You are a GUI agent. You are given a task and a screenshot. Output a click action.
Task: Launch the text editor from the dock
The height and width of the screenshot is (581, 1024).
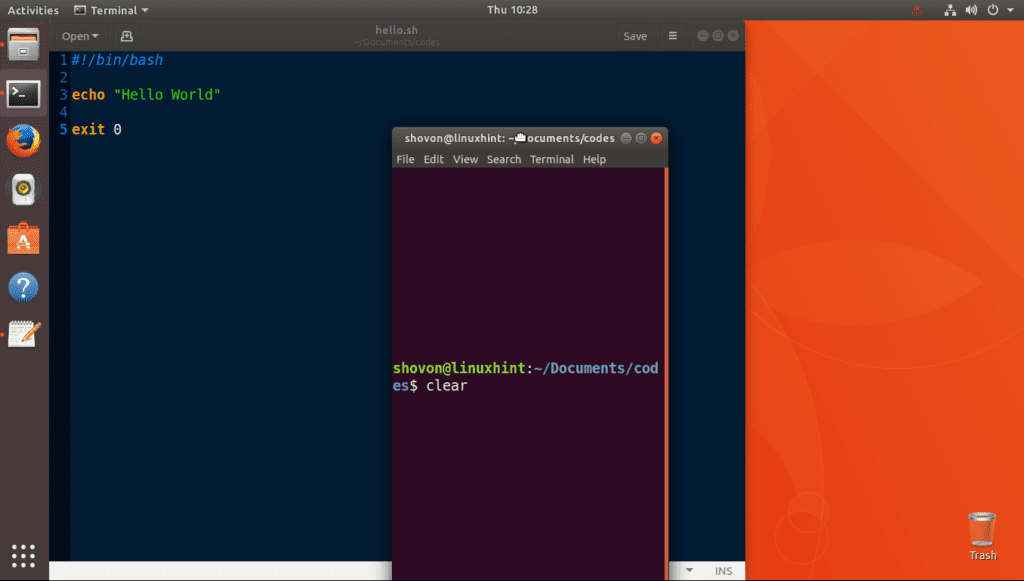[x=23, y=334]
